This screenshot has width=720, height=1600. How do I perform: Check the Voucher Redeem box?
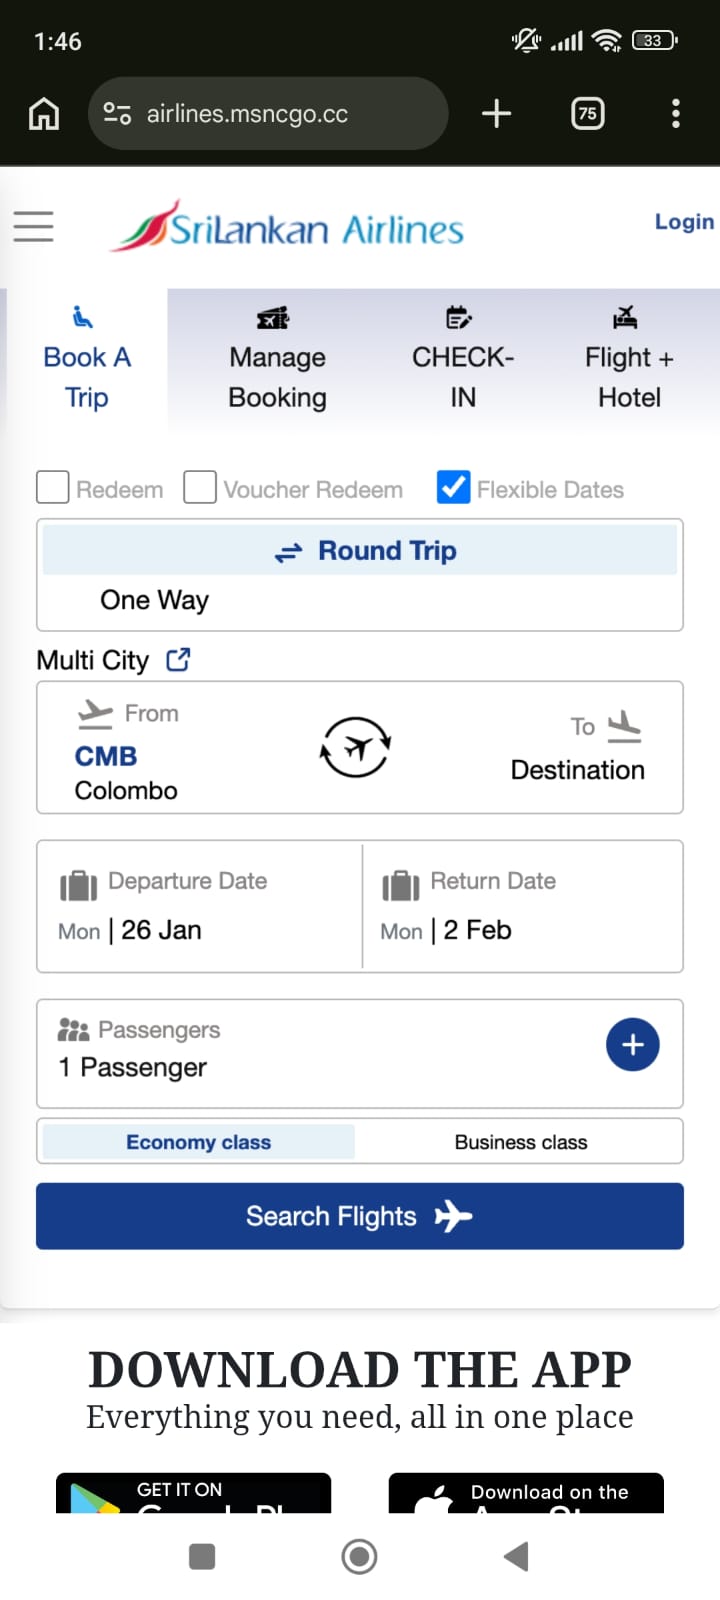point(200,488)
